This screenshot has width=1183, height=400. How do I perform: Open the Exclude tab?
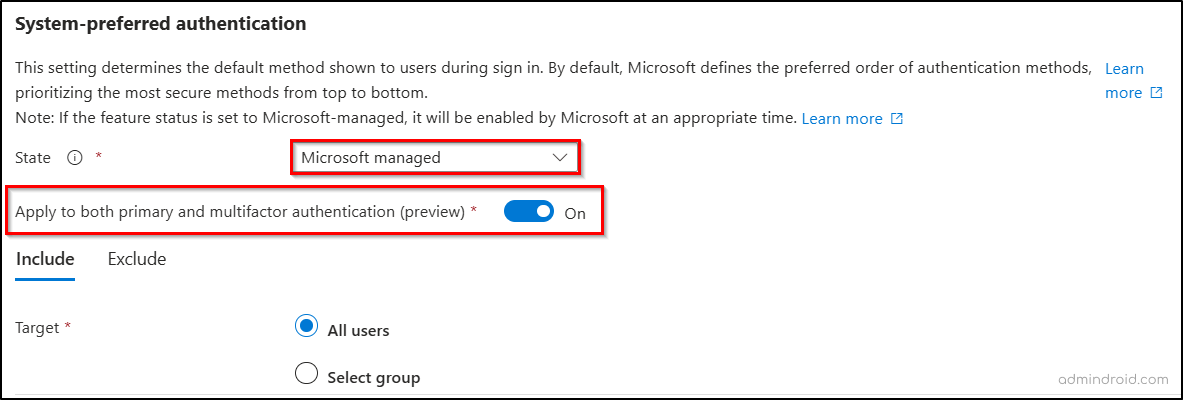tap(137, 259)
